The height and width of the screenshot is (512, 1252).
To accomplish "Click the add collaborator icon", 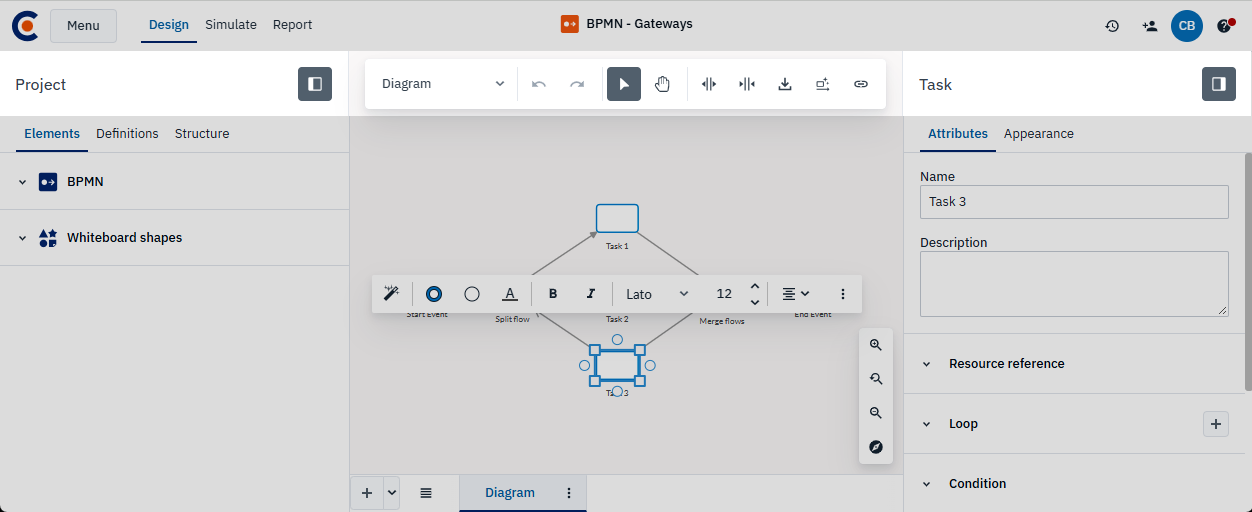I will click(x=1149, y=26).
